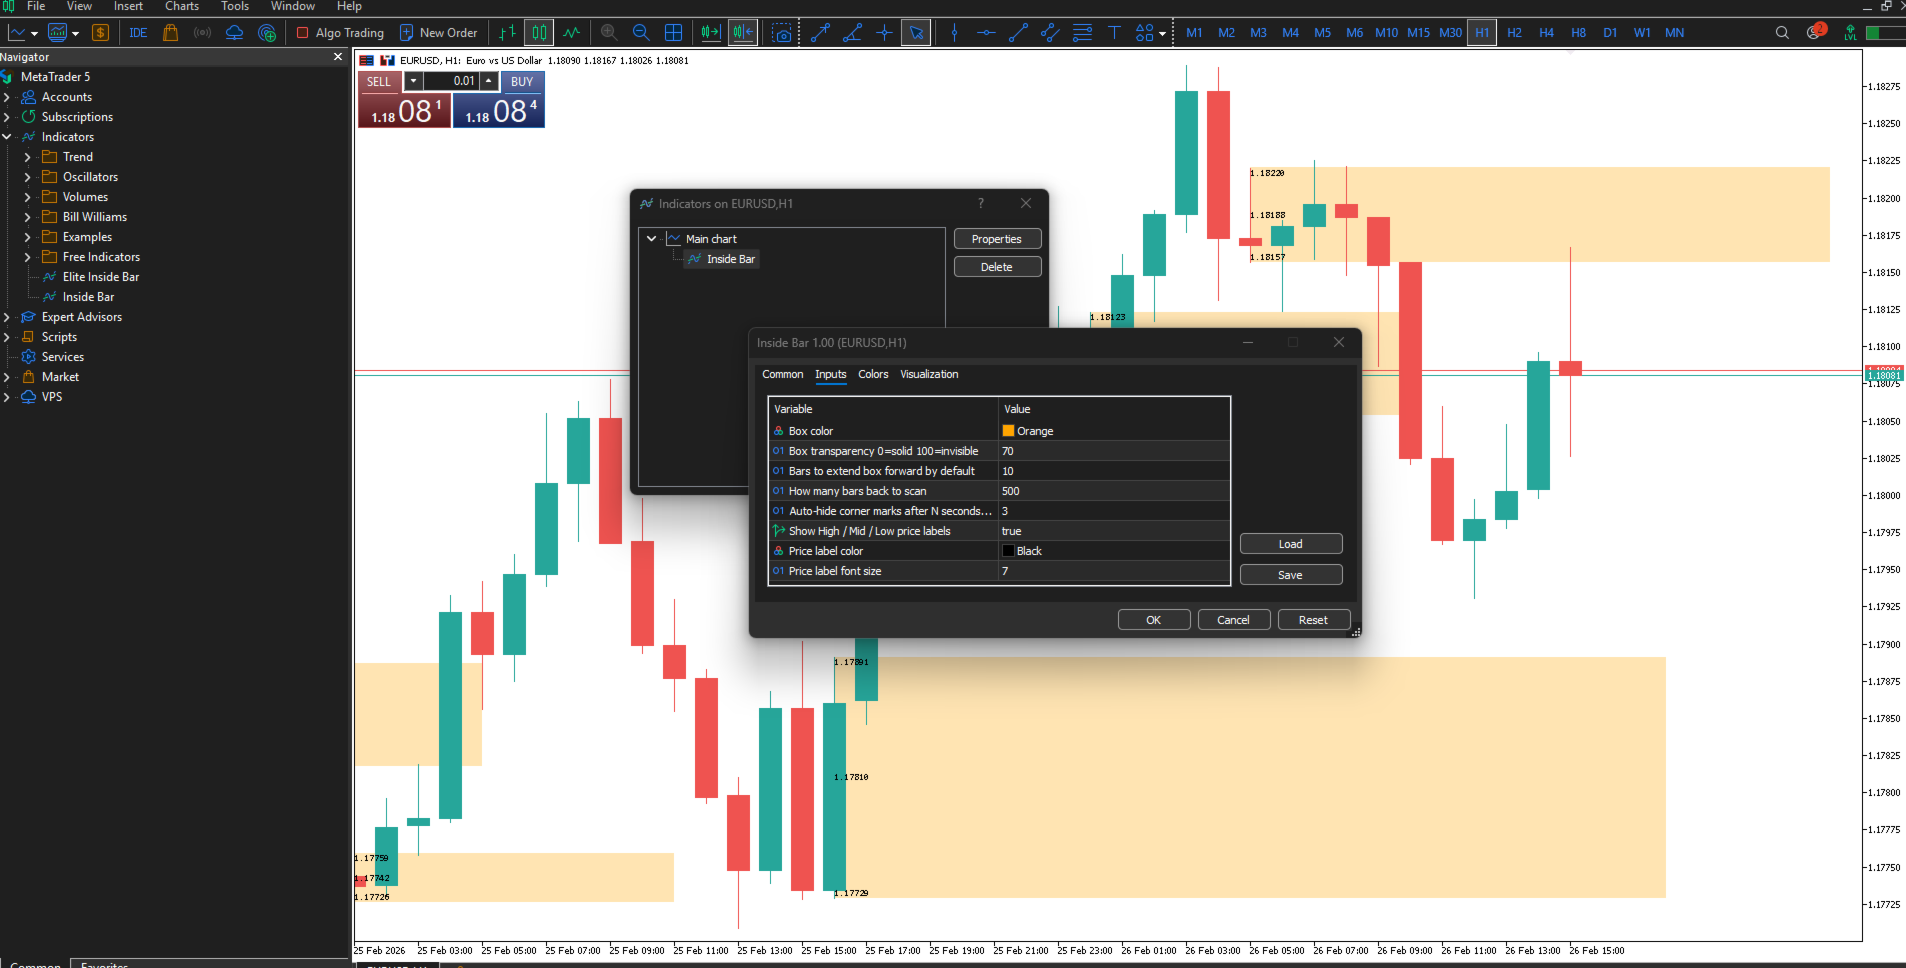Screen dimensions: 1906x968
Task: Open the Insert menu
Action: point(128,6)
